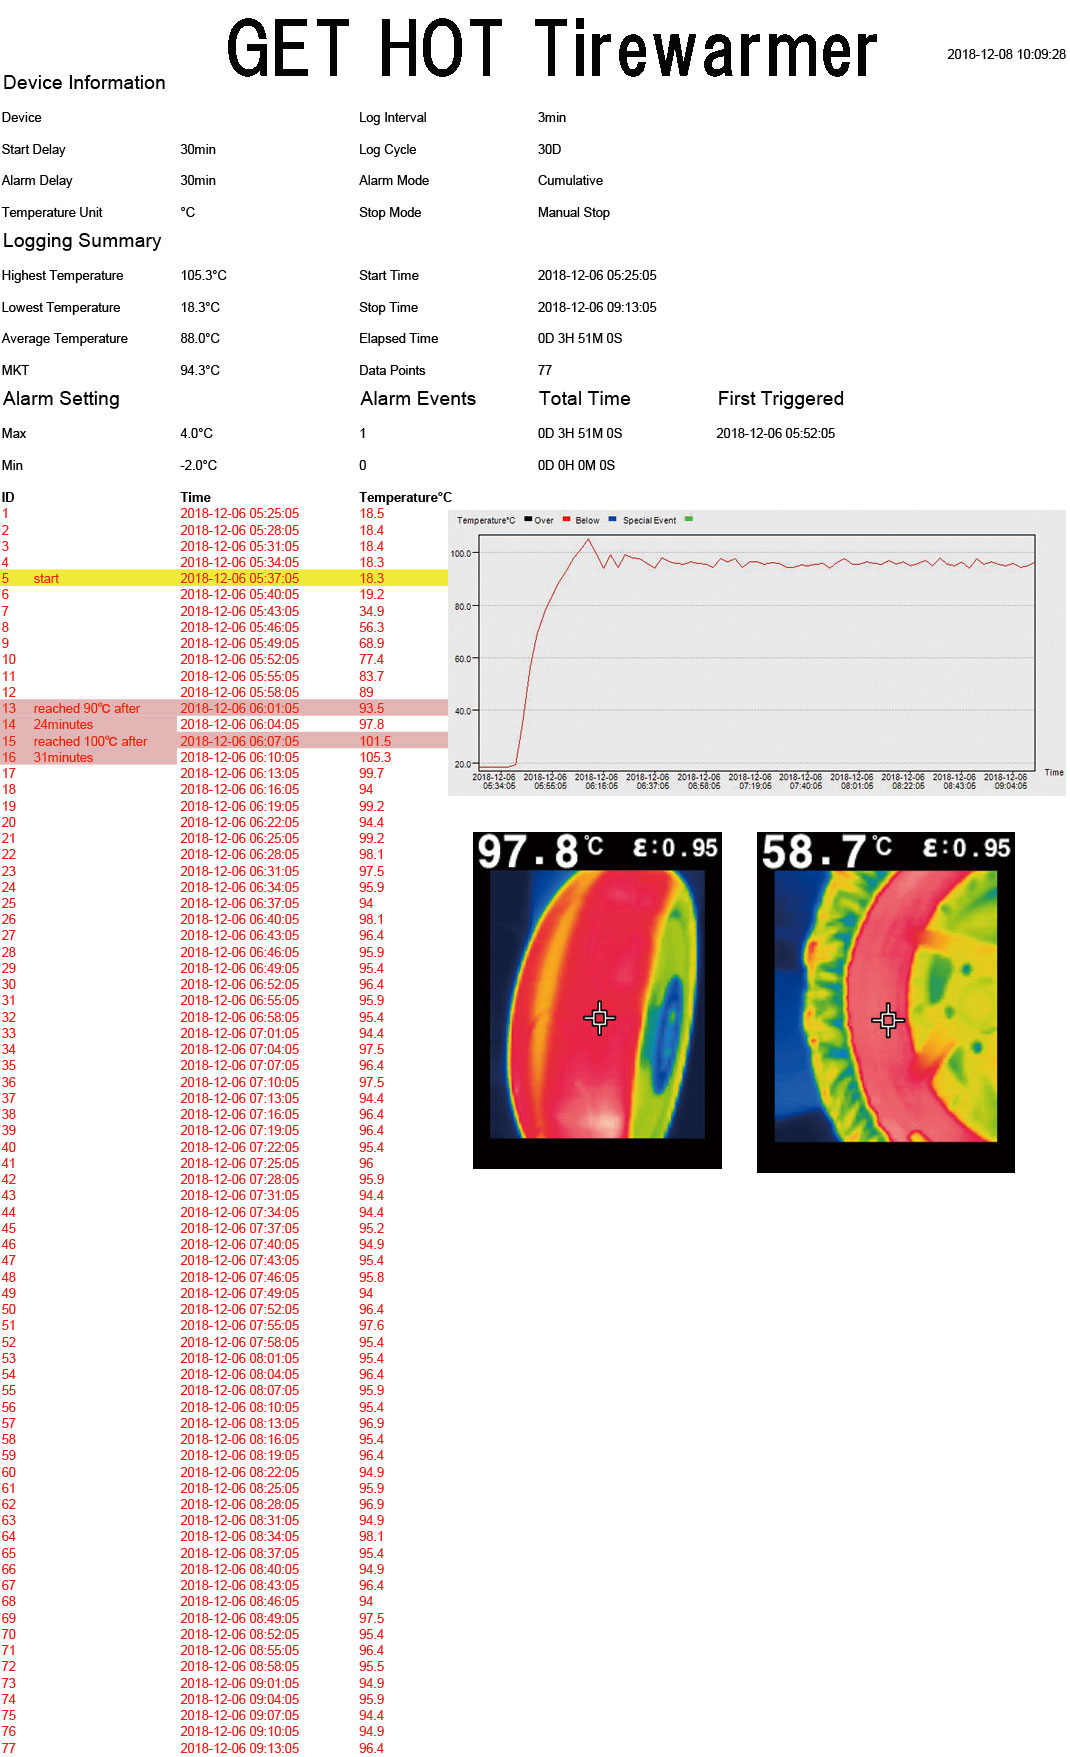Viewport: 1070px width, 1757px height.
Task: Click the Device Information heading
Action: click(84, 83)
